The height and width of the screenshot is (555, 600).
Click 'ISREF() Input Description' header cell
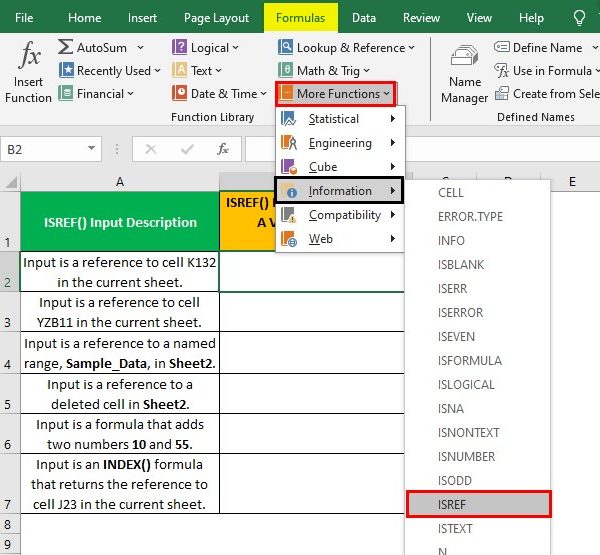pos(120,221)
